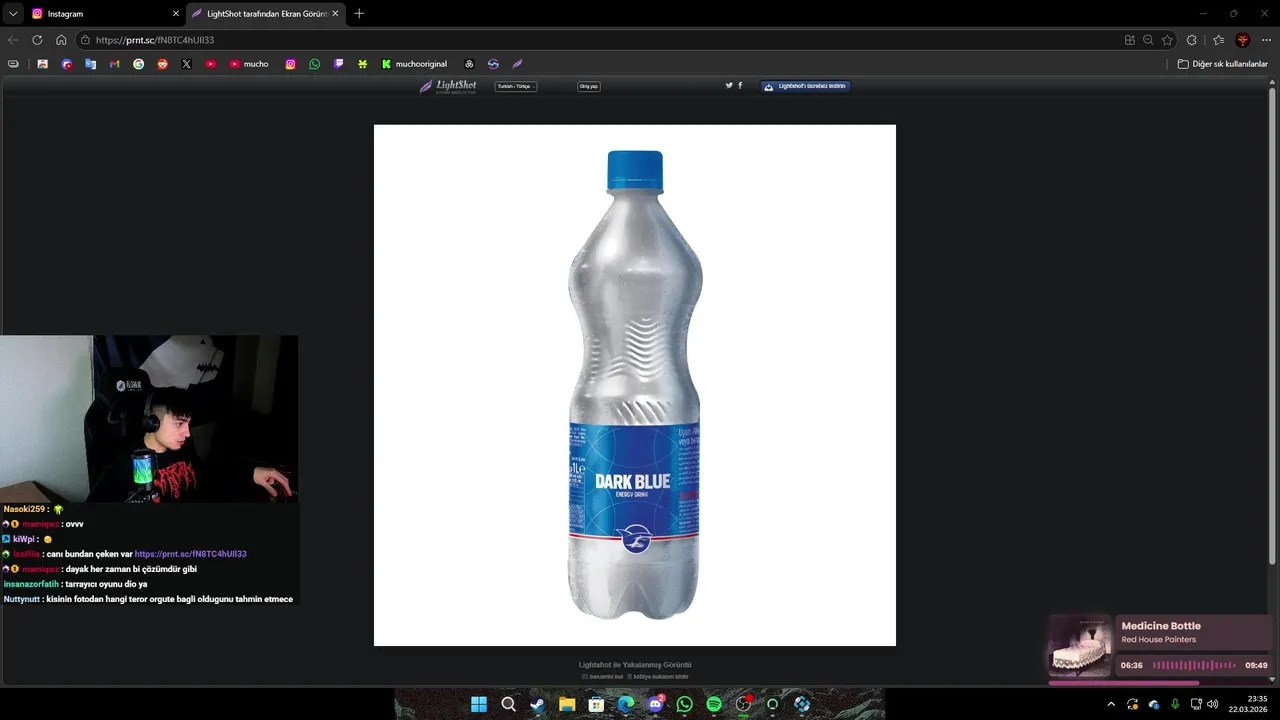
Task: Open Spotify from the taskbar
Action: pyautogui.click(x=714, y=704)
